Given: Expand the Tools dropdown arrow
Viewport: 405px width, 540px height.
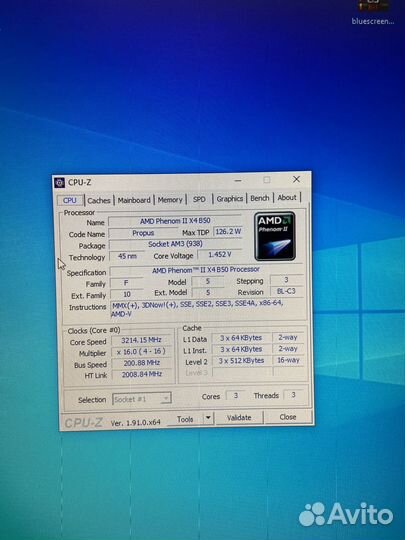Looking at the screenshot, I should point(208,418).
